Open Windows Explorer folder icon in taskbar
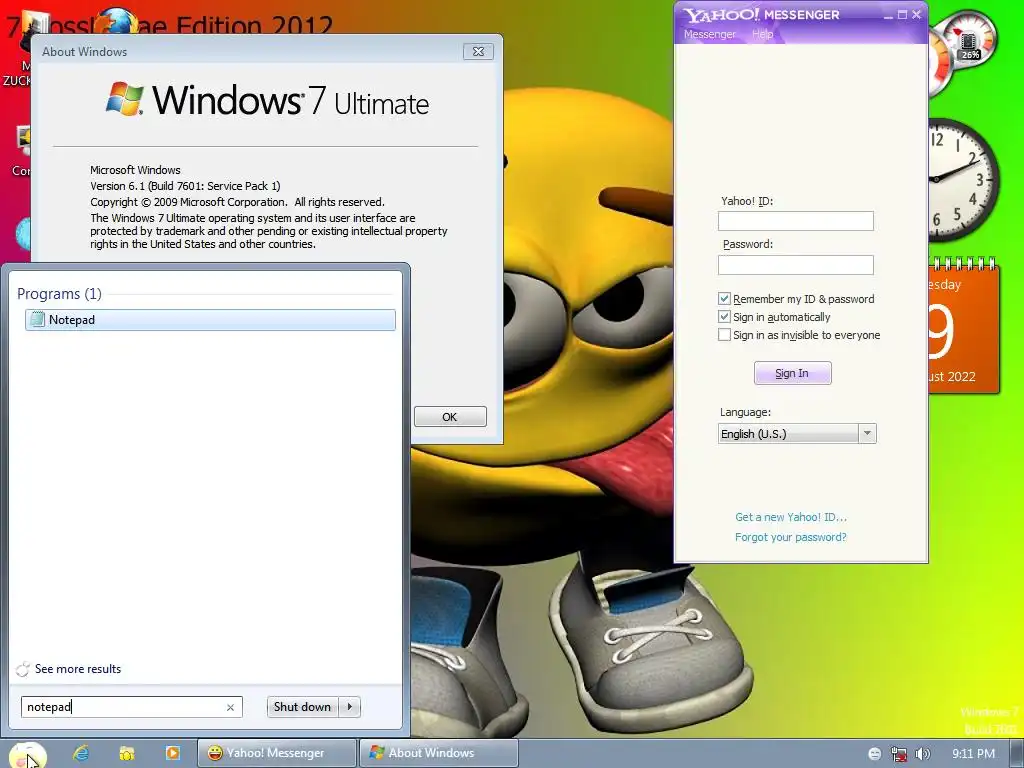This screenshot has height=768, width=1024. [x=127, y=753]
